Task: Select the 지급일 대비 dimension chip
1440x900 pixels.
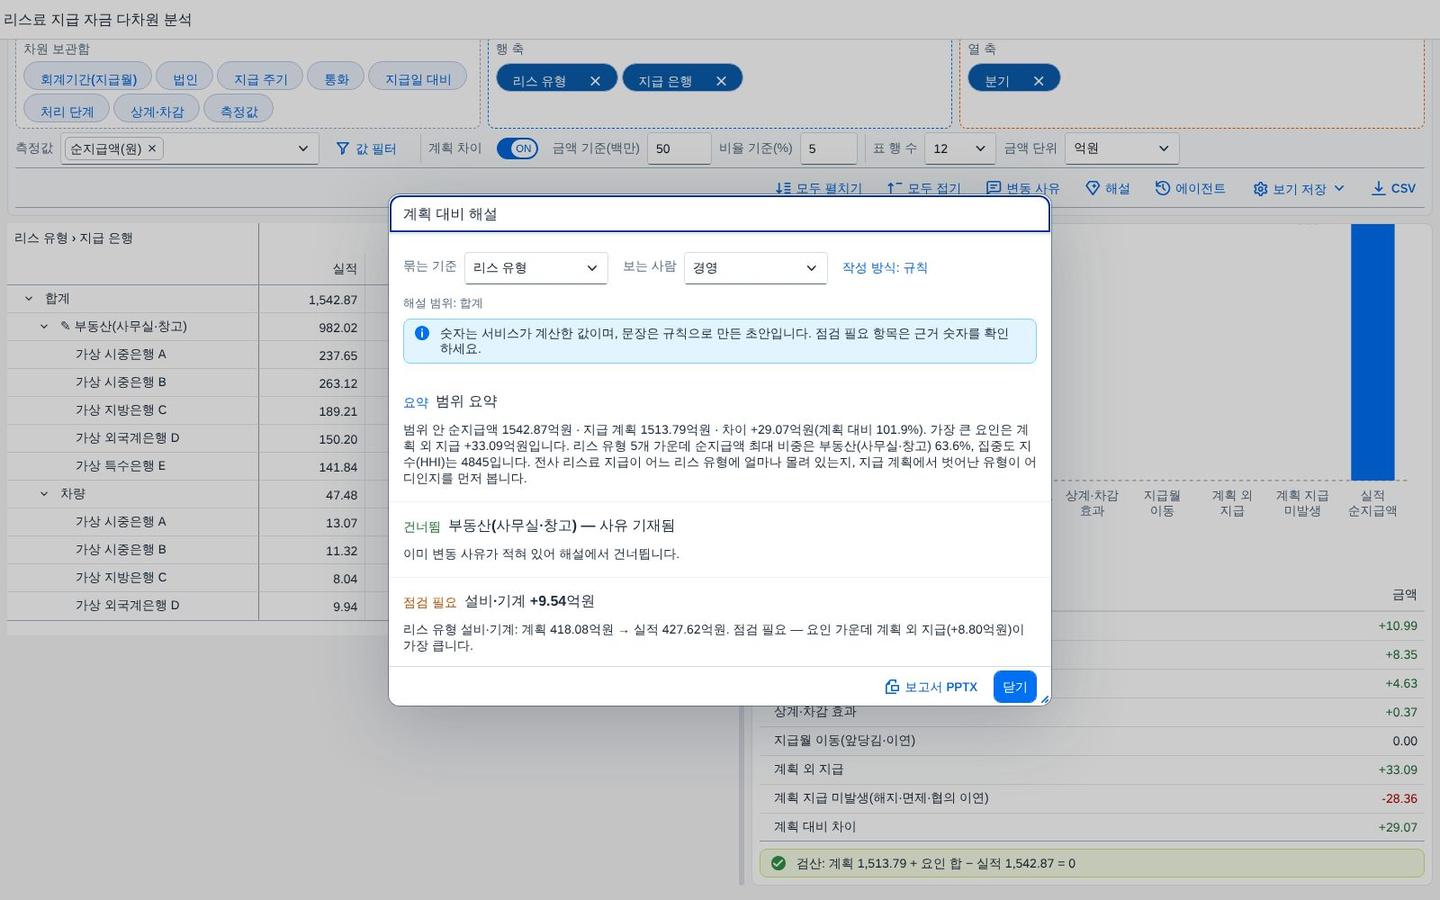Action: [418, 79]
